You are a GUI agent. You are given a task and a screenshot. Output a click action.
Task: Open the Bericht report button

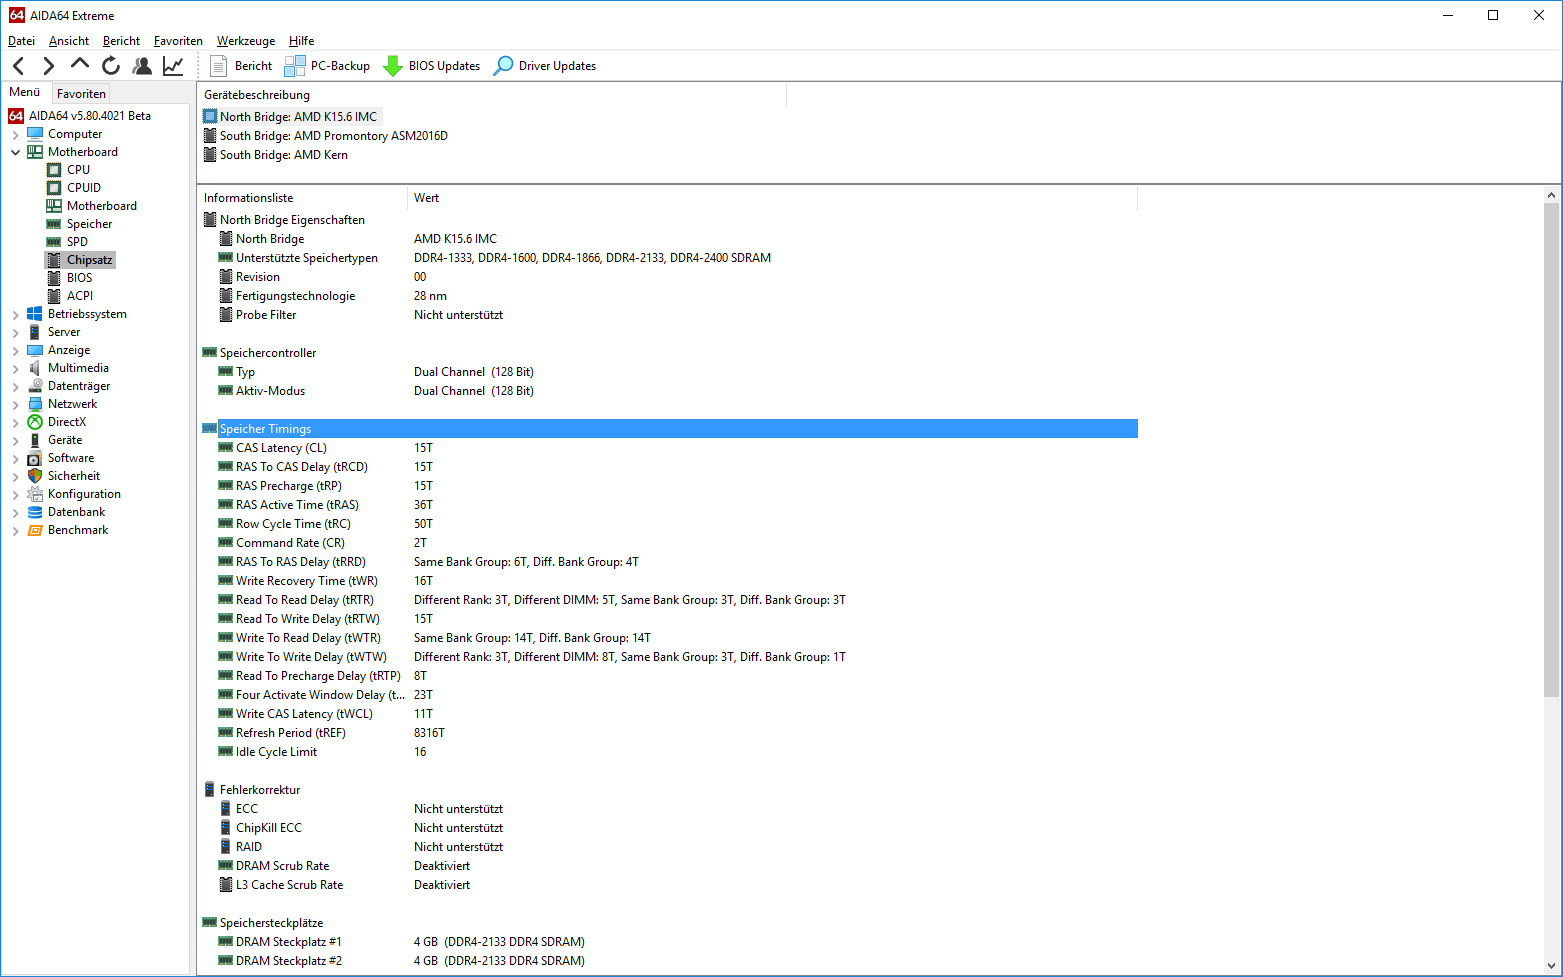click(241, 66)
